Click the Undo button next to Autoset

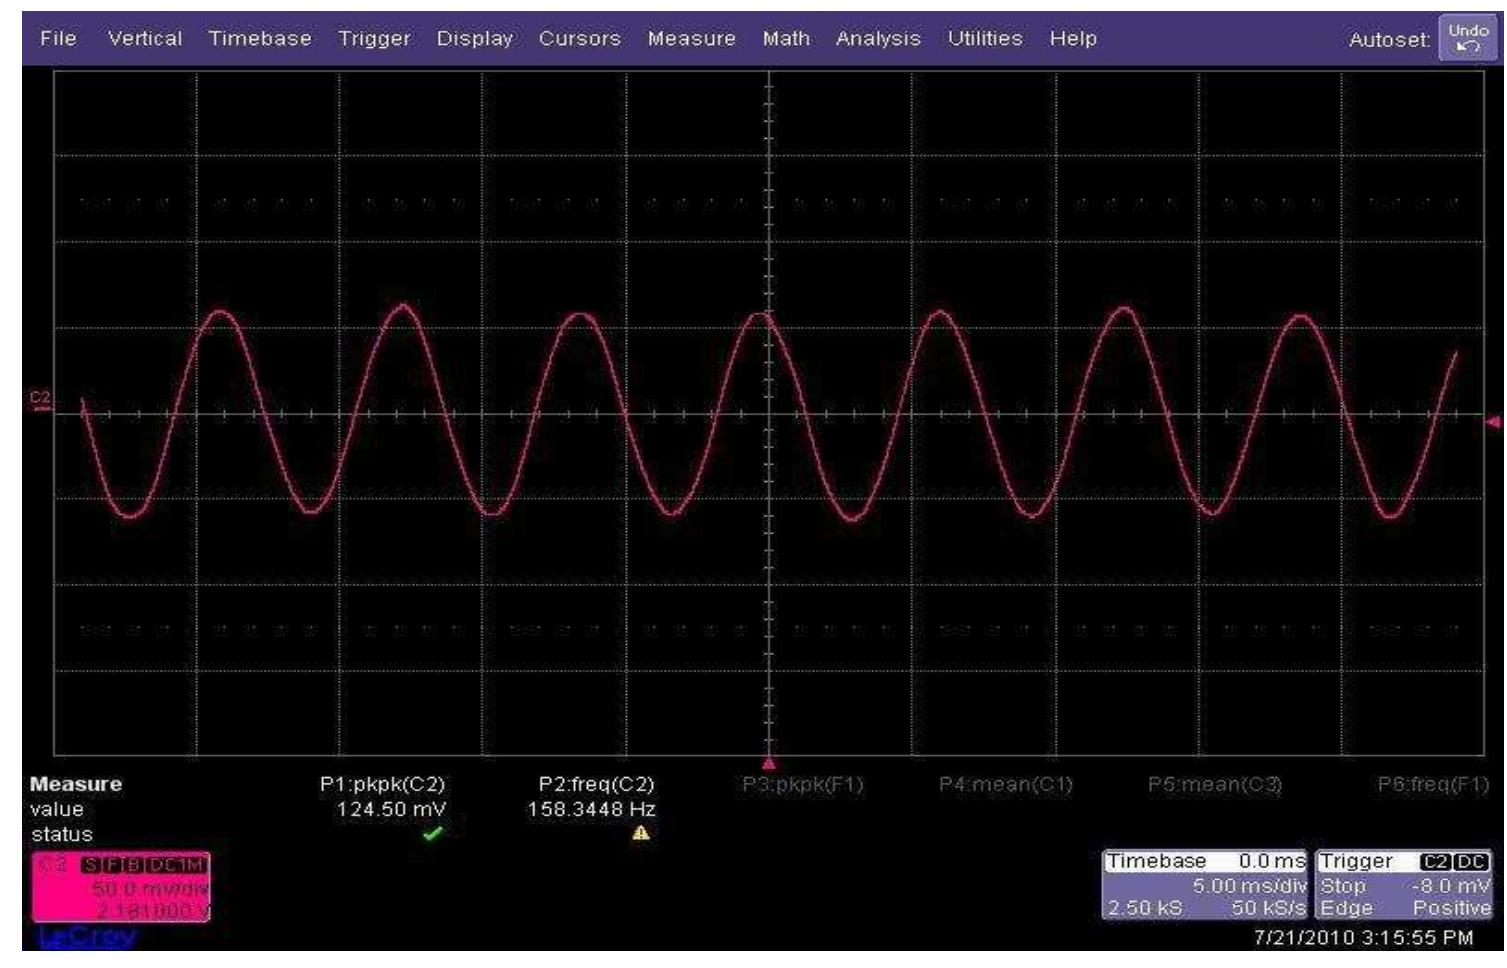(x=1466, y=39)
